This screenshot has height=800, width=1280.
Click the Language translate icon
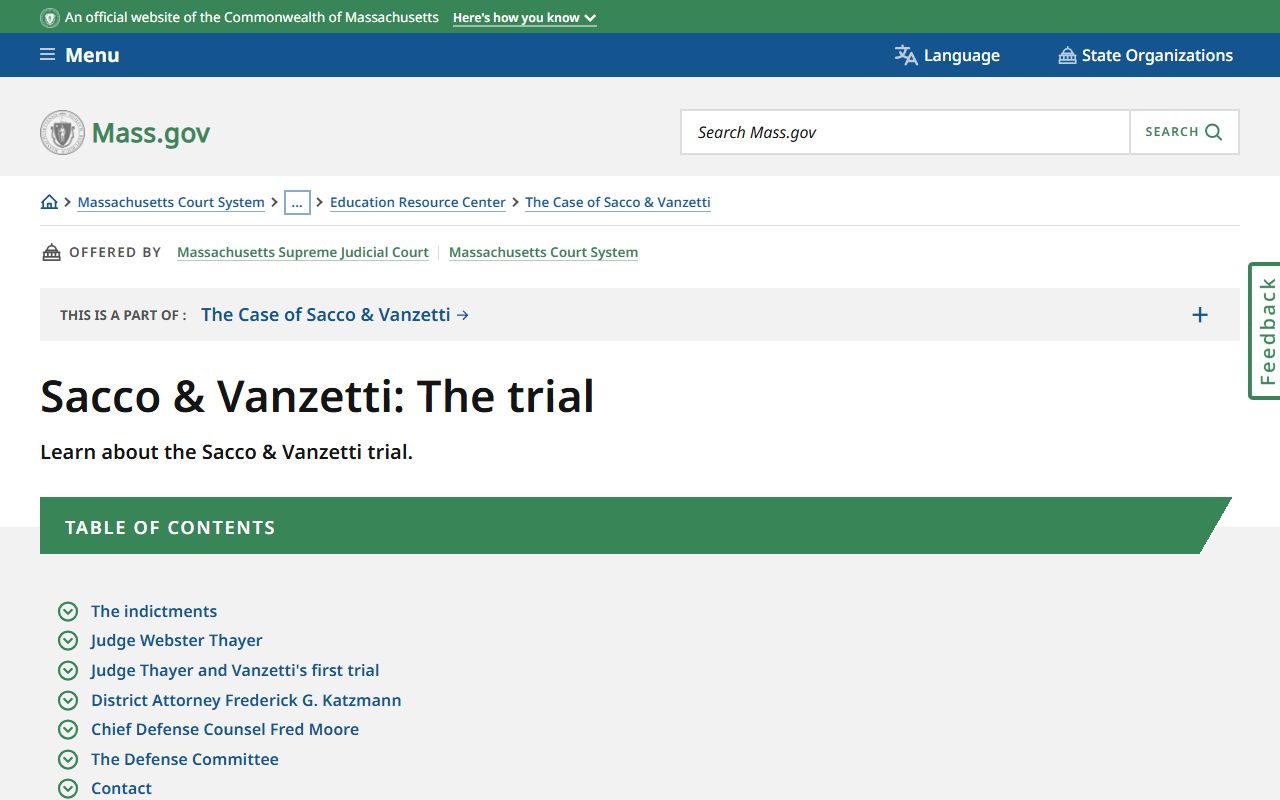click(x=906, y=55)
